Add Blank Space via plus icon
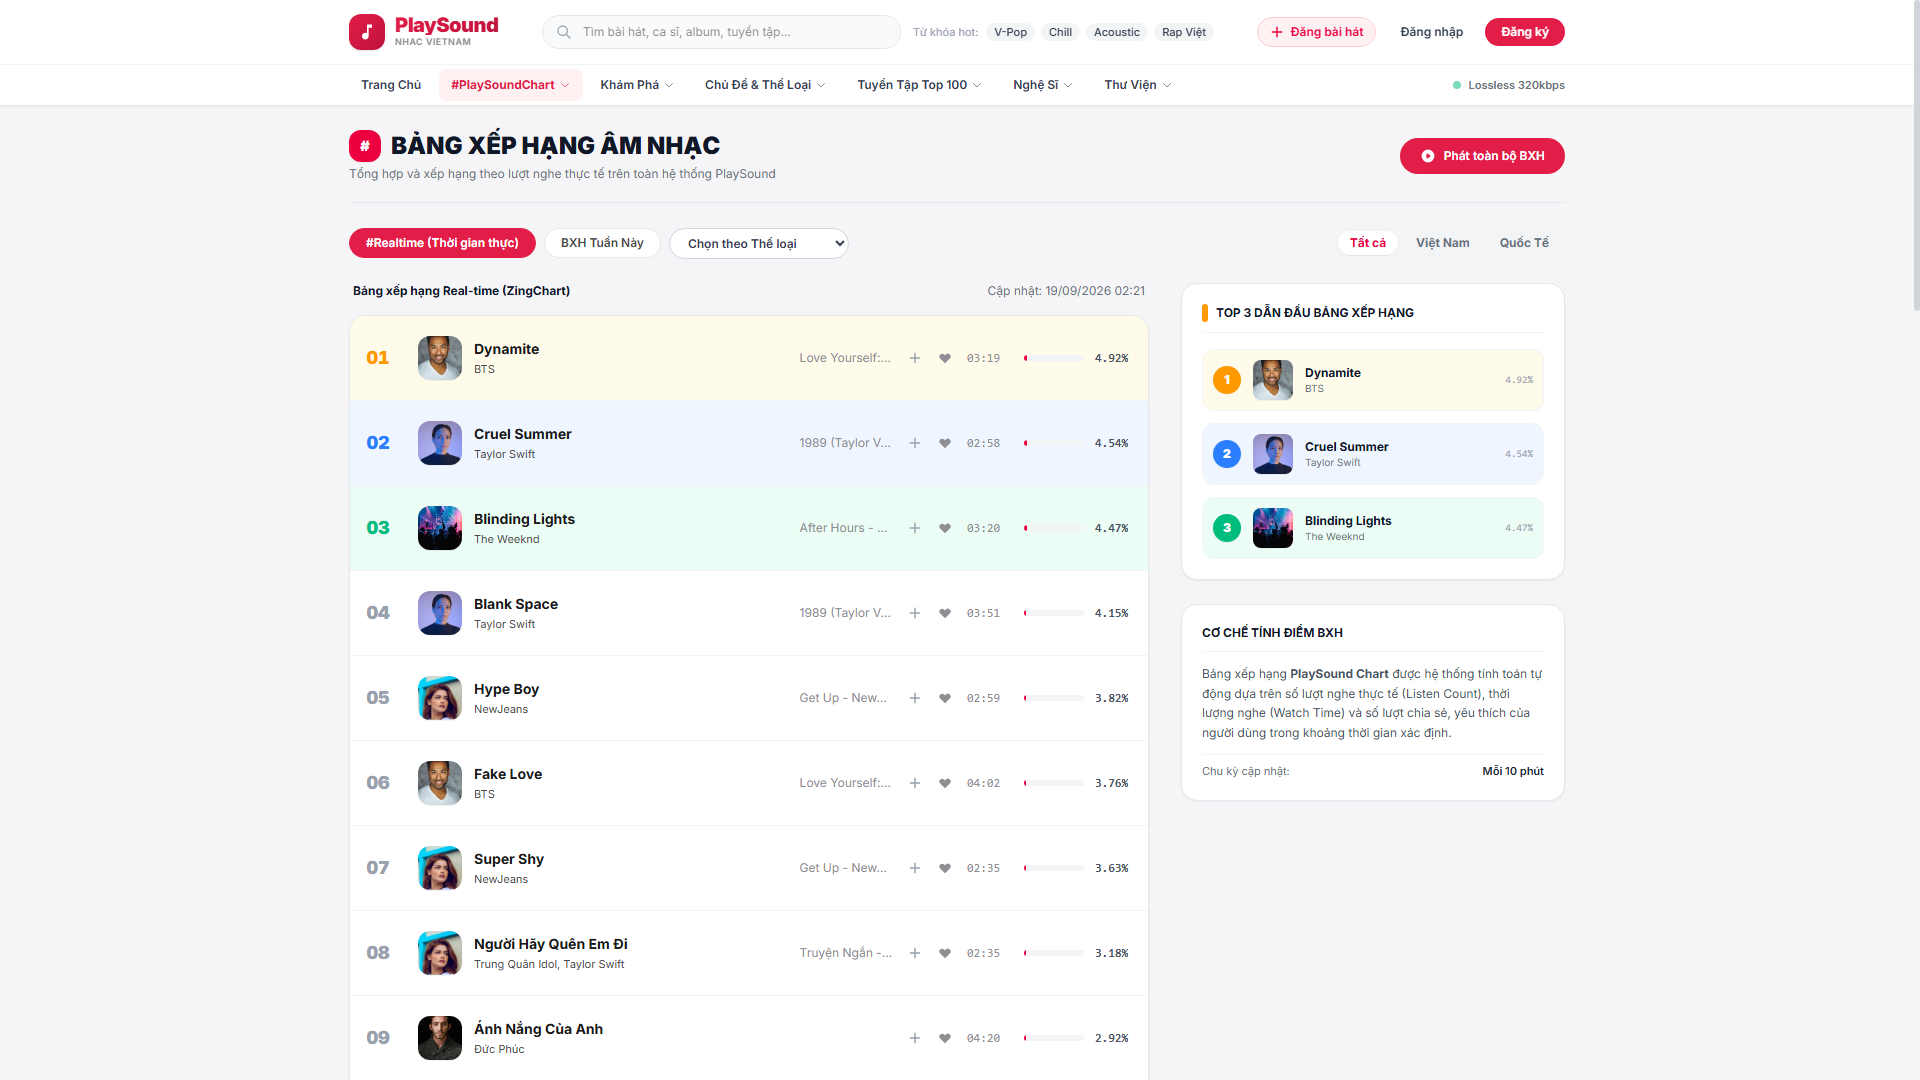The image size is (1920, 1080). (x=915, y=613)
